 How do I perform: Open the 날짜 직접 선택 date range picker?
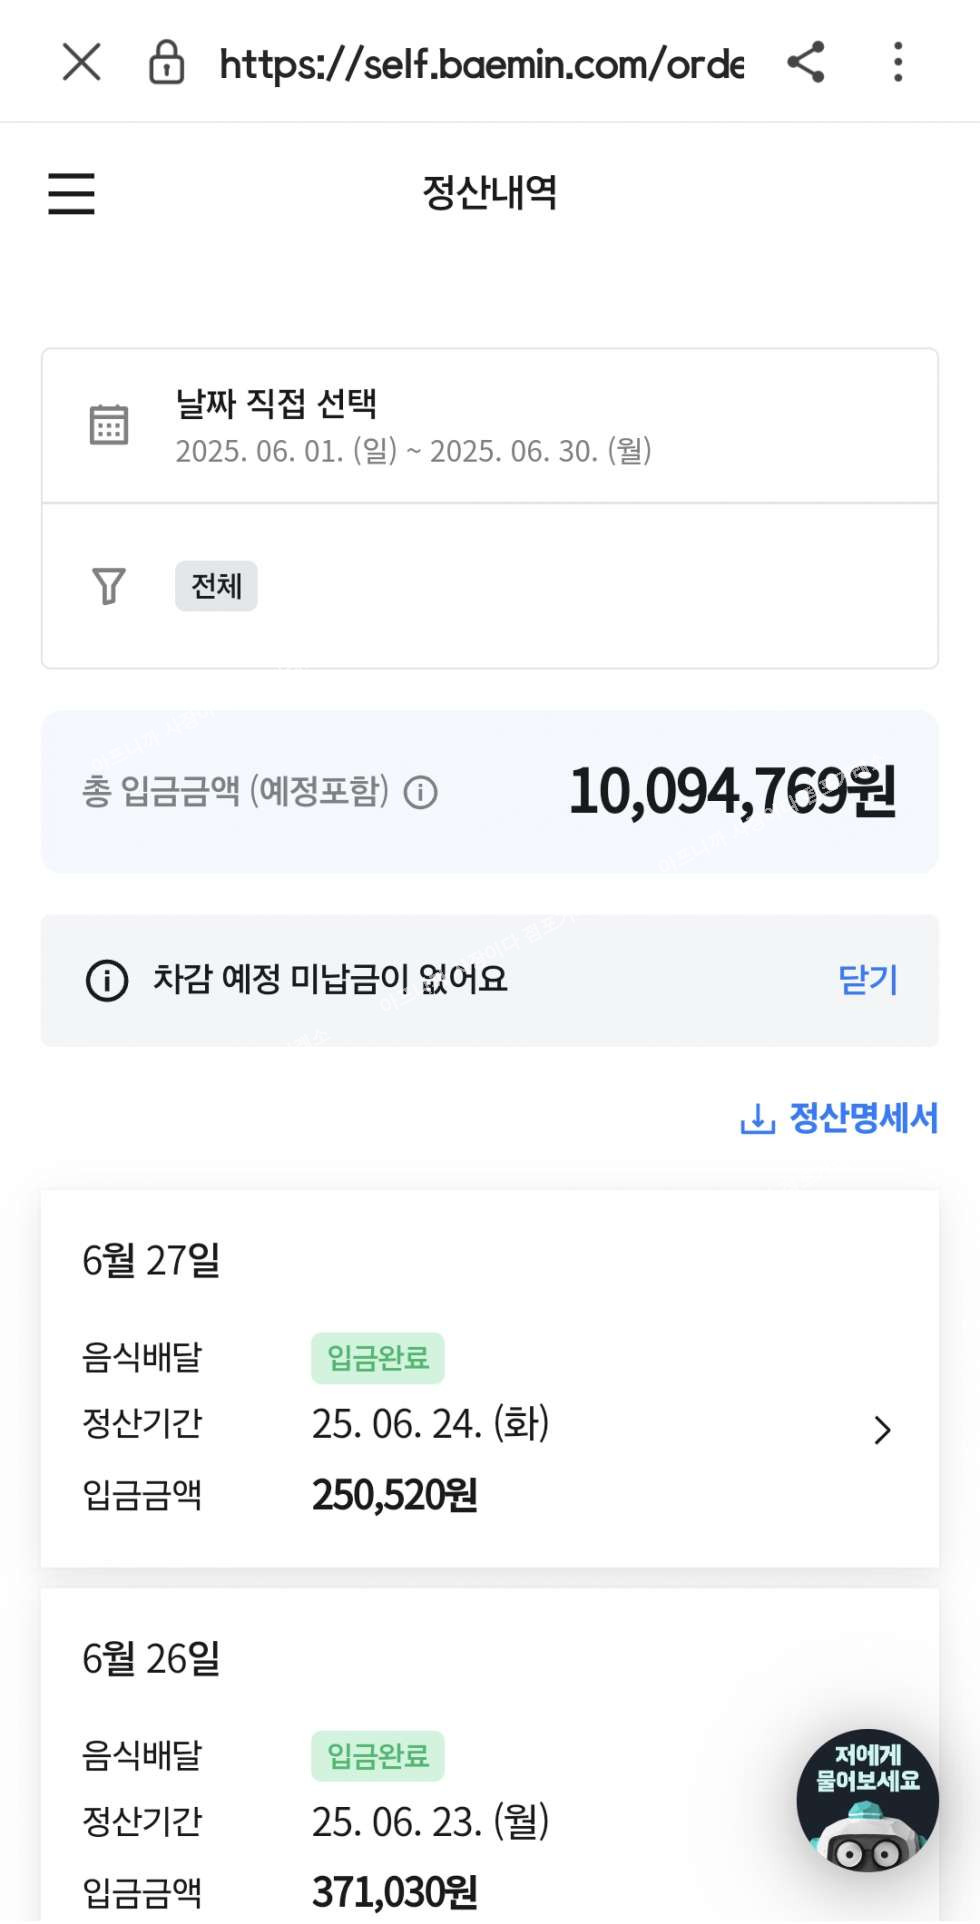[x=412, y=427]
